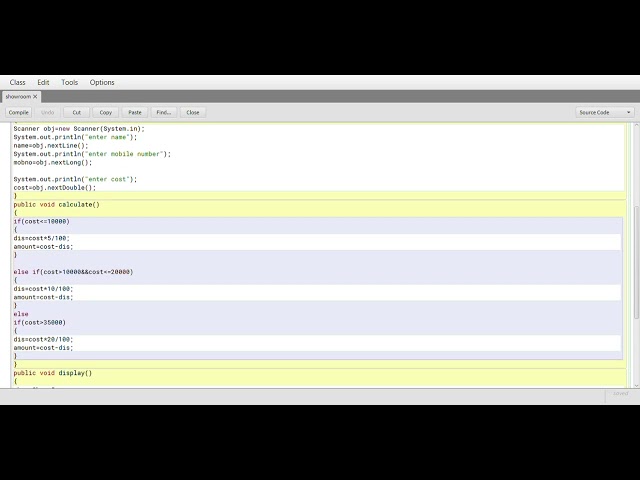Click the Find... button
This screenshot has height=480, width=640.
pos(164,112)
